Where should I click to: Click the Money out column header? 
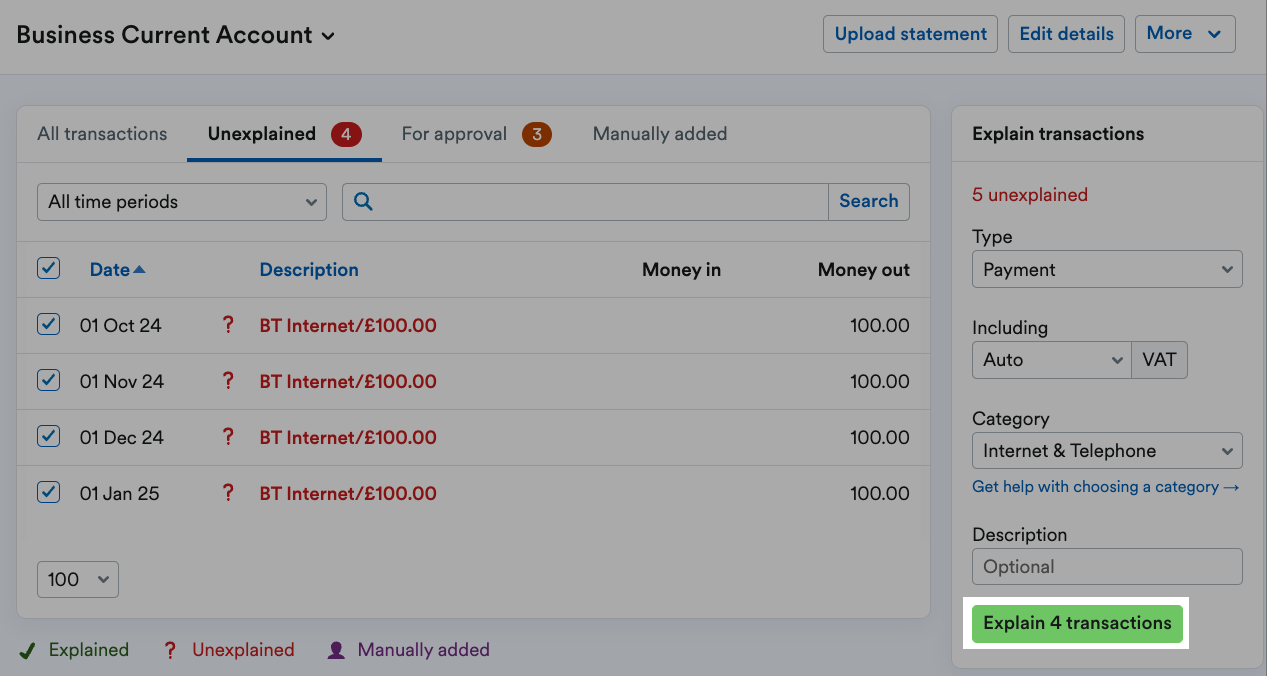tap(864, 270)
